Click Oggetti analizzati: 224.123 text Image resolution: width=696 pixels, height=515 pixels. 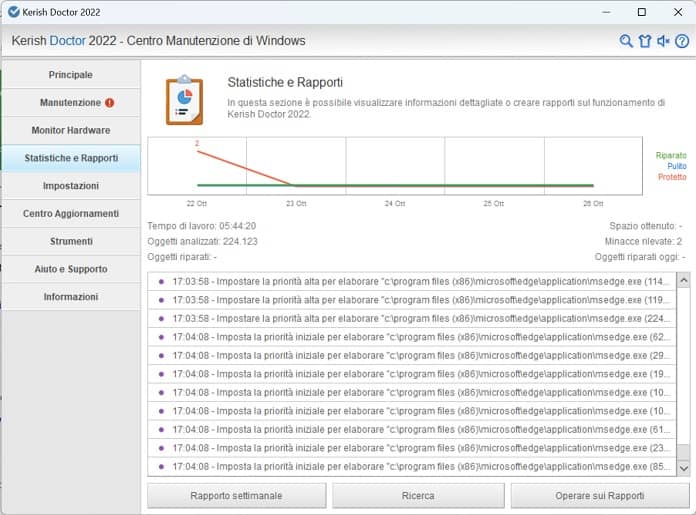pyautogui.click(x=202, y=242)
